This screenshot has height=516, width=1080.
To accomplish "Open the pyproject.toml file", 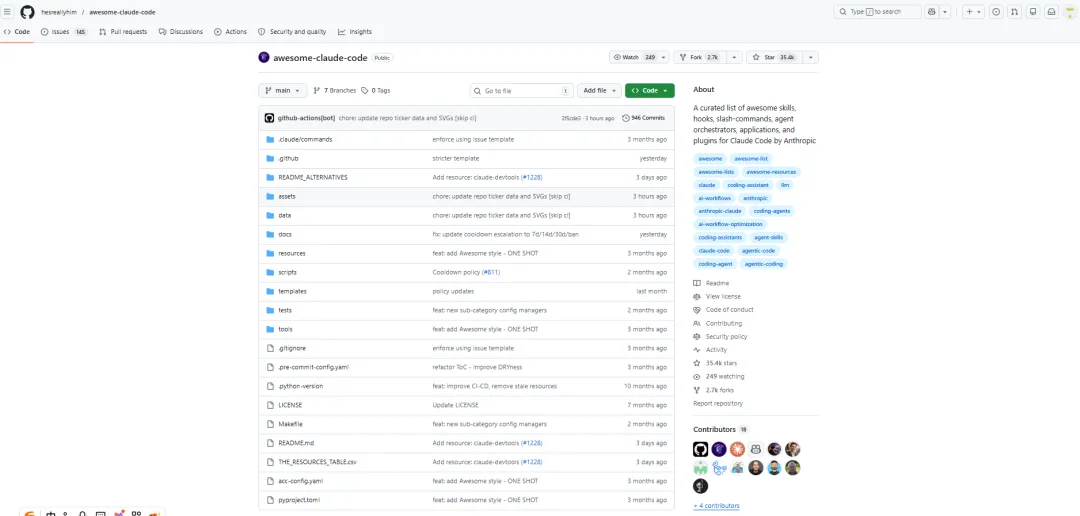I will coord(299,499).
